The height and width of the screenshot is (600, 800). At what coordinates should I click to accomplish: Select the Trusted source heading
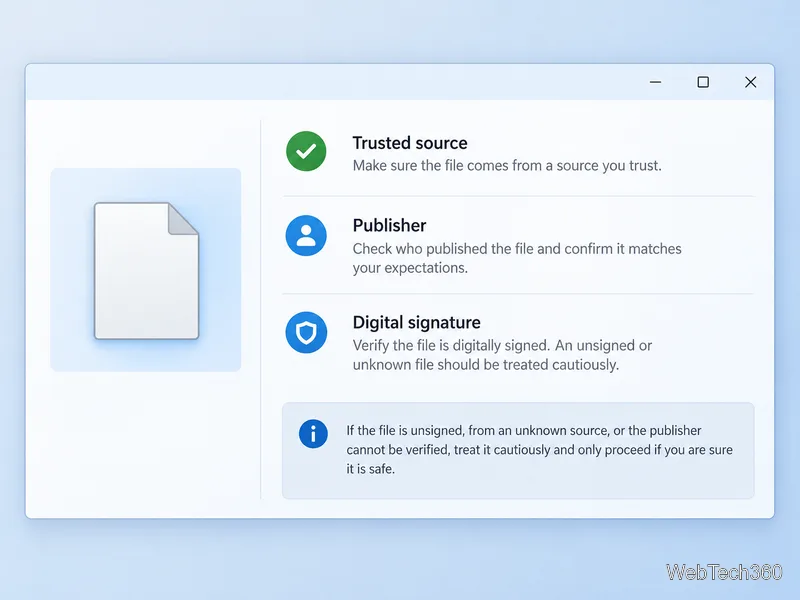tap(410, 143)
